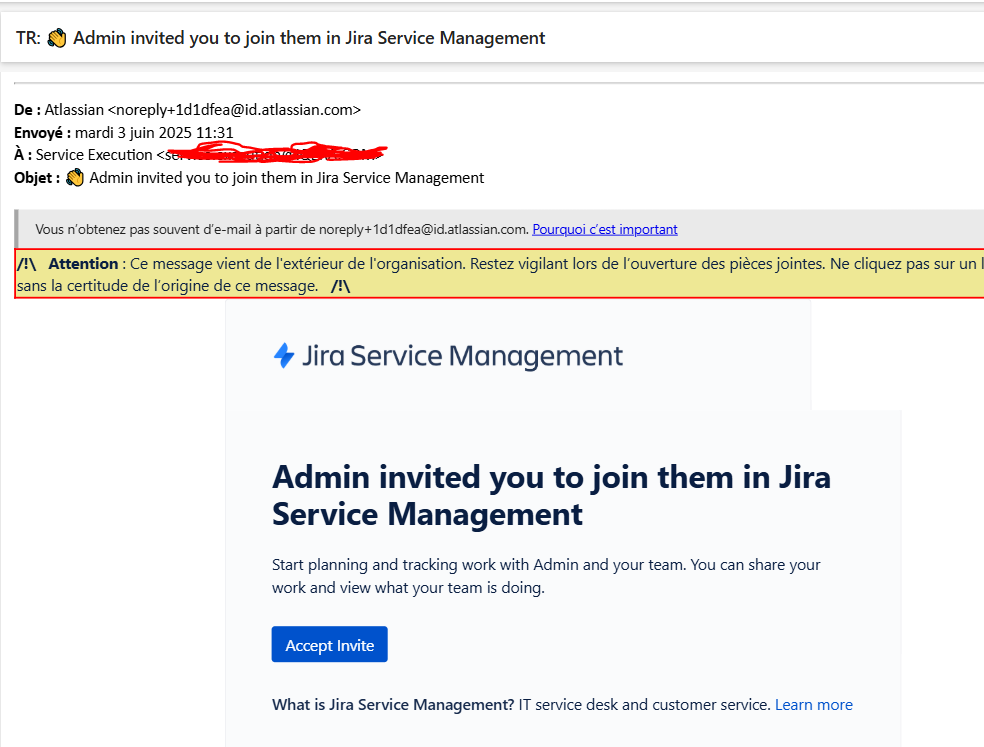Viewport: 984px width, 747px height.
Task: Click the 'Service Execution' recipient name
Action: (x=94, y=154)
